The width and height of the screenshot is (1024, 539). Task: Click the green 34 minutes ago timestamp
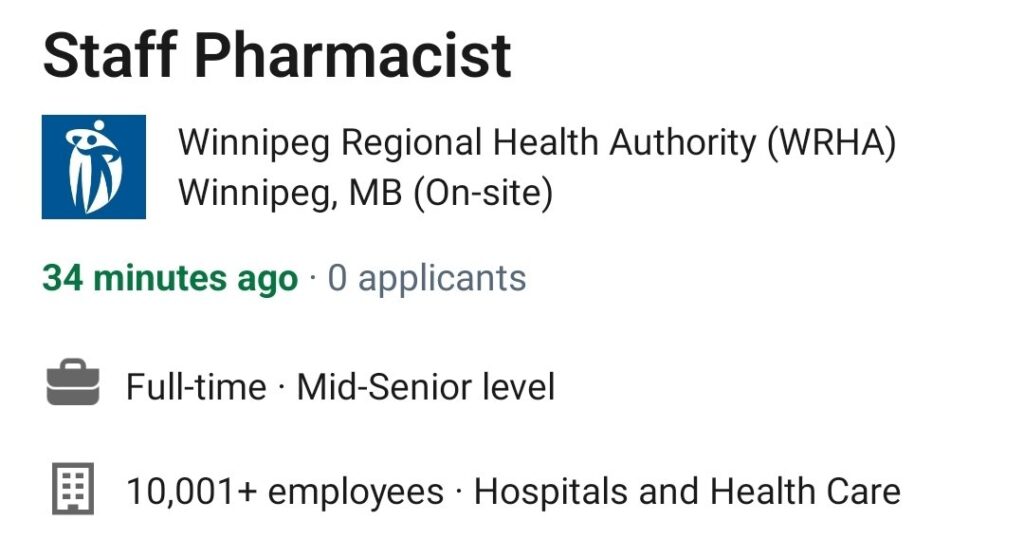170,279
